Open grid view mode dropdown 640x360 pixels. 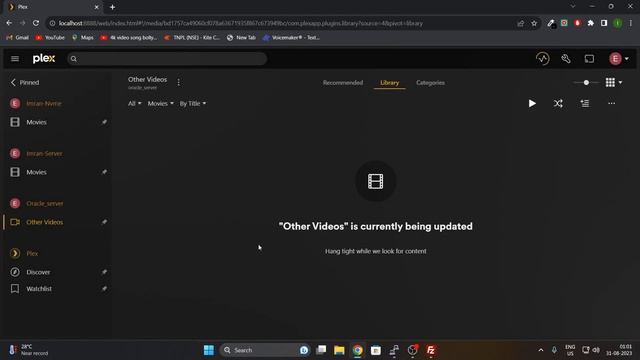click(x=613, y=82)
